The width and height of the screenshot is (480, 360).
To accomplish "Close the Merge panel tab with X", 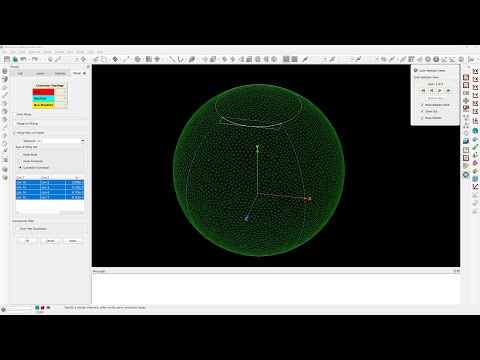I will [85, 73].
